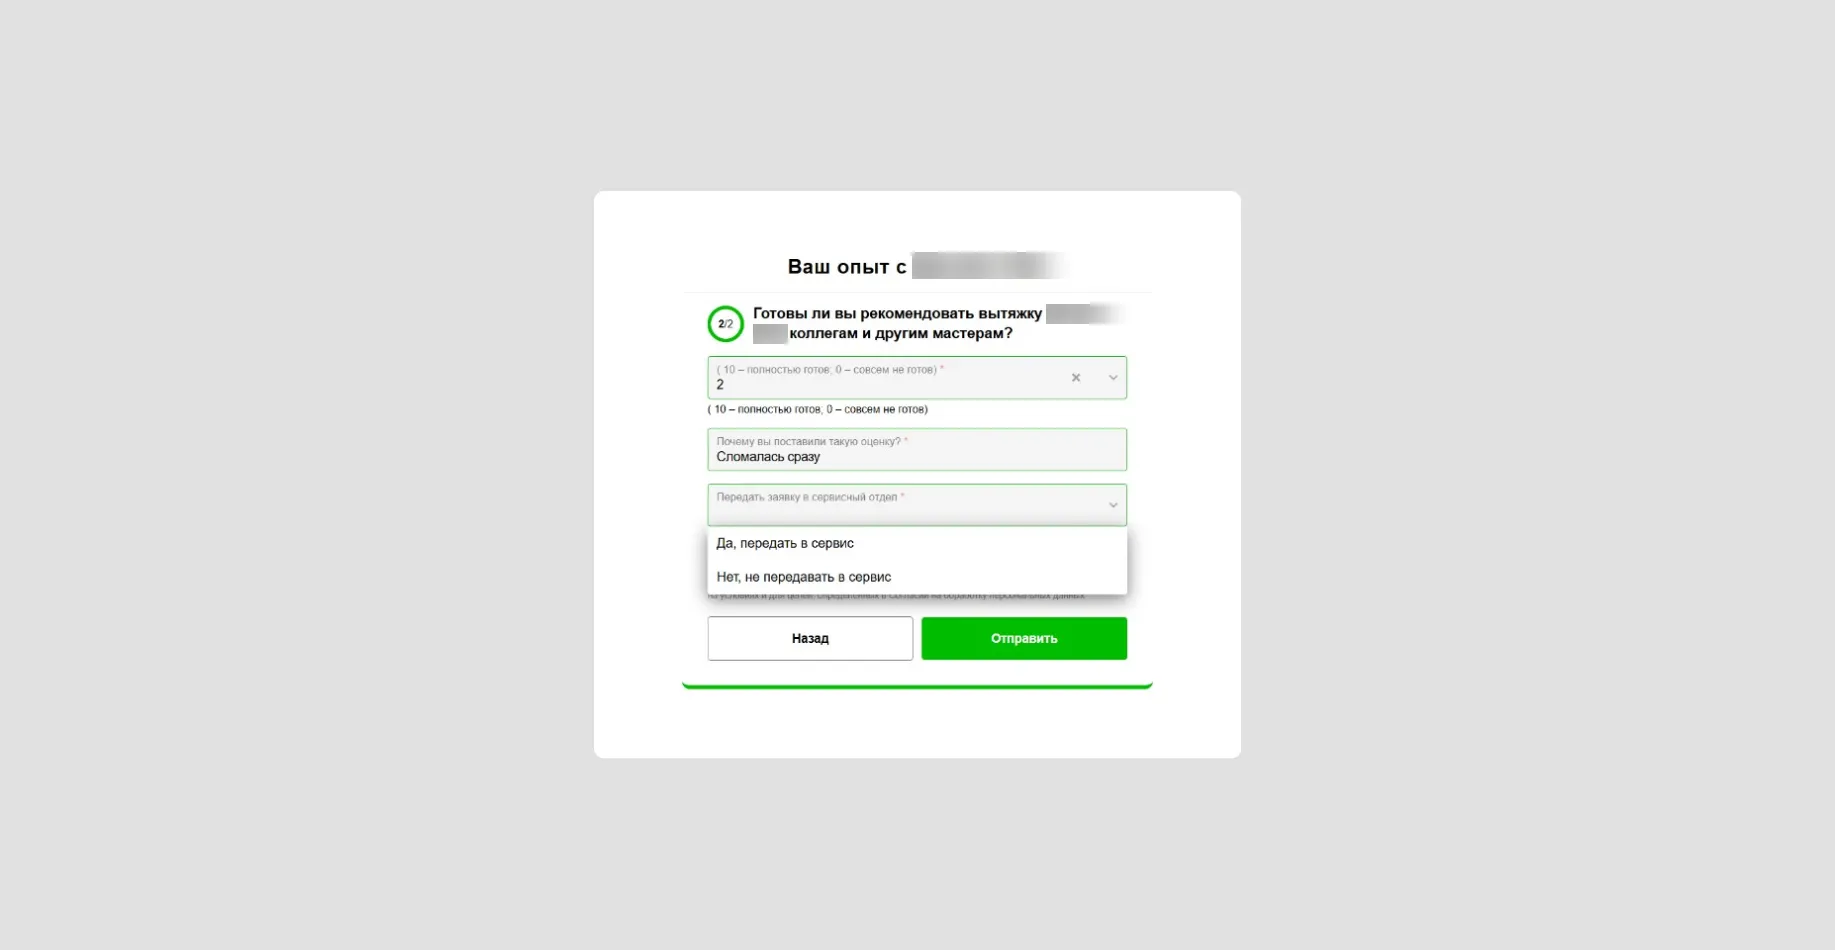1835x950 pixels.
Task: Click the "Передать заявку в сервисный отдел" label
Action: 806,497
